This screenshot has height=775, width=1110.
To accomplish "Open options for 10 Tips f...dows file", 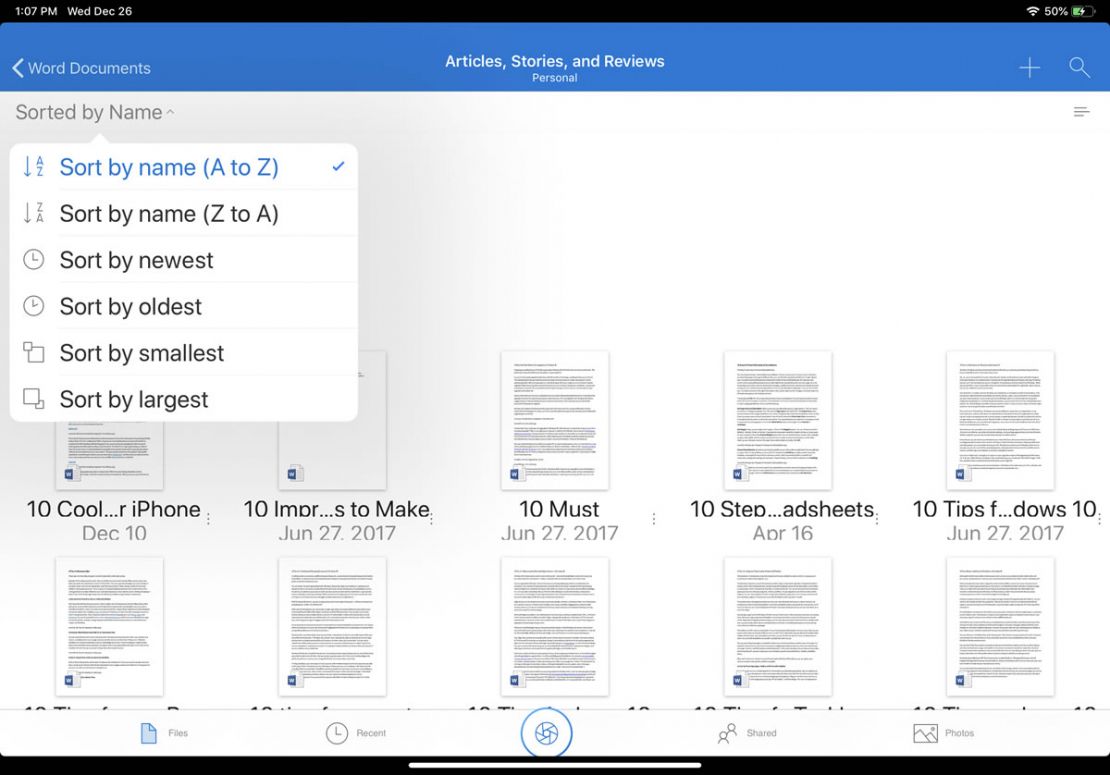I will 1100,518.
